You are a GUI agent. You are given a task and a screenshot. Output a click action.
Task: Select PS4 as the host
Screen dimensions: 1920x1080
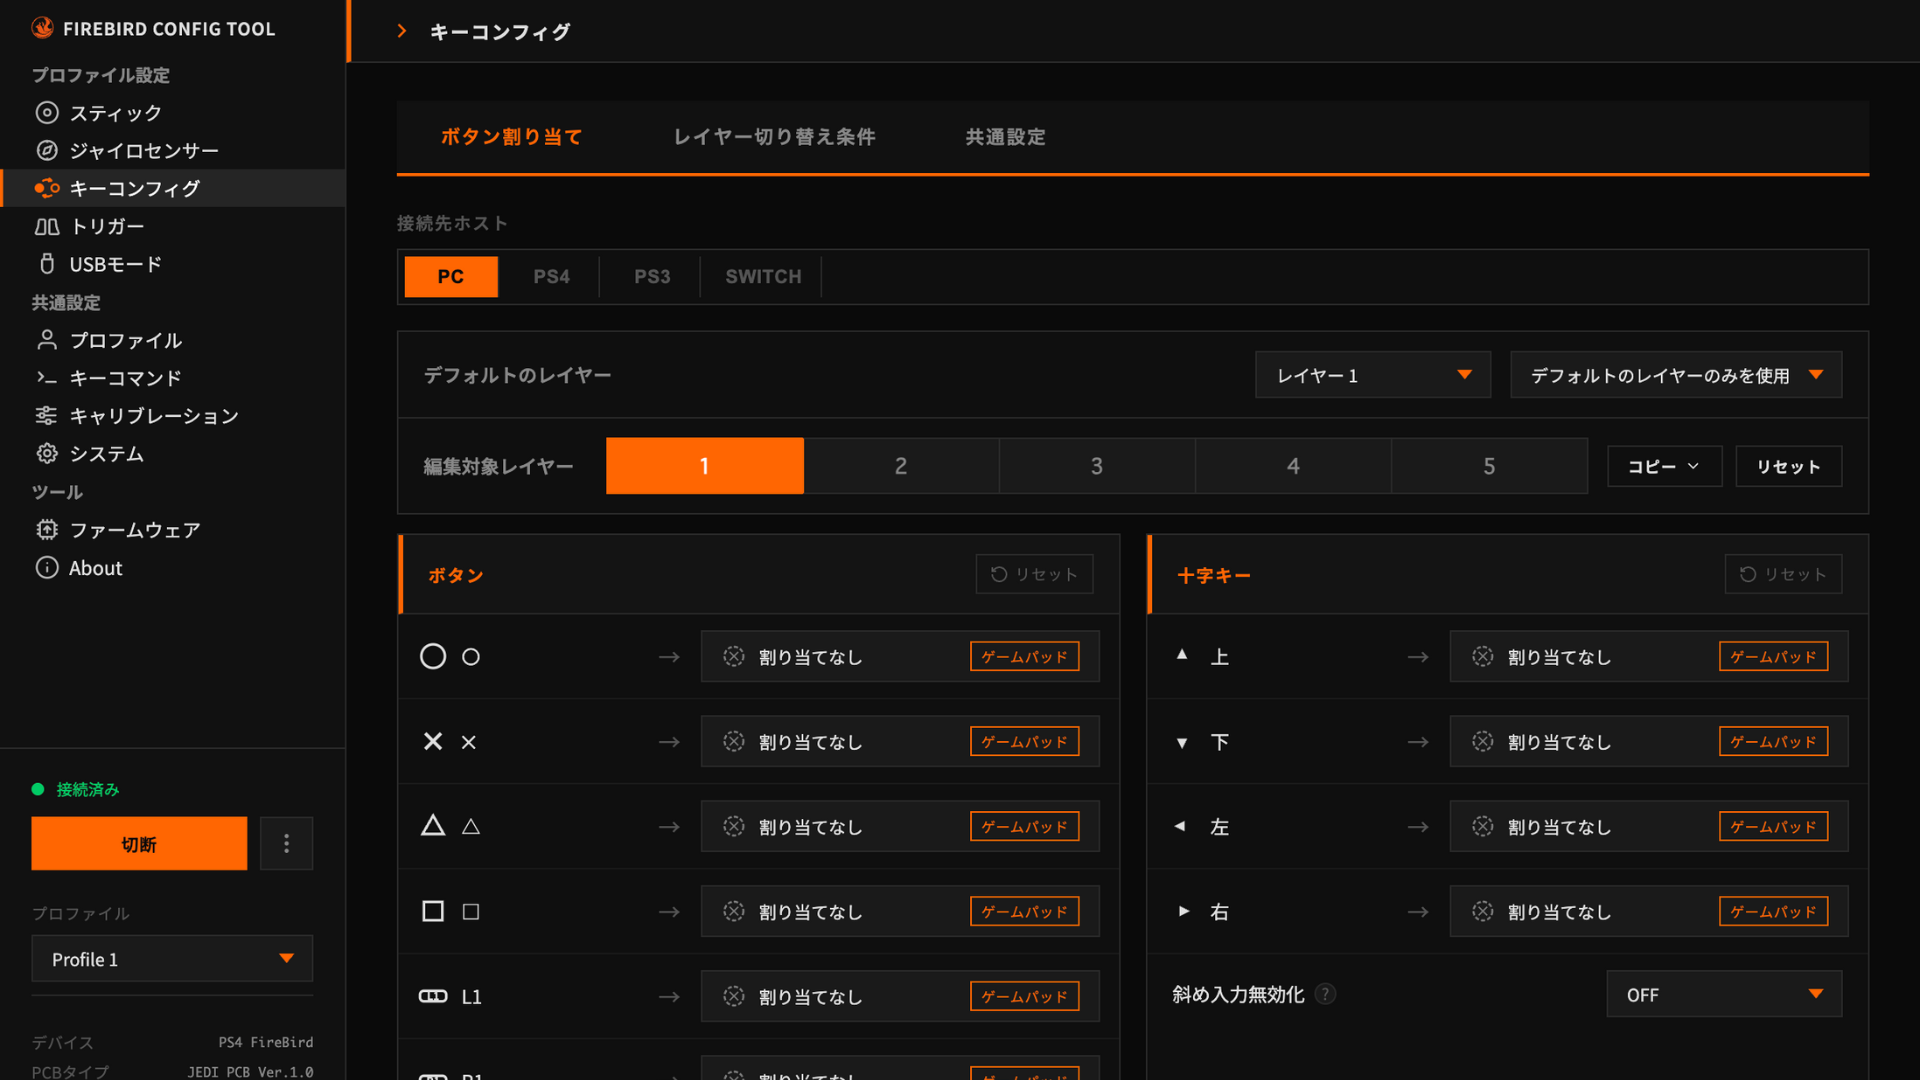551,276
